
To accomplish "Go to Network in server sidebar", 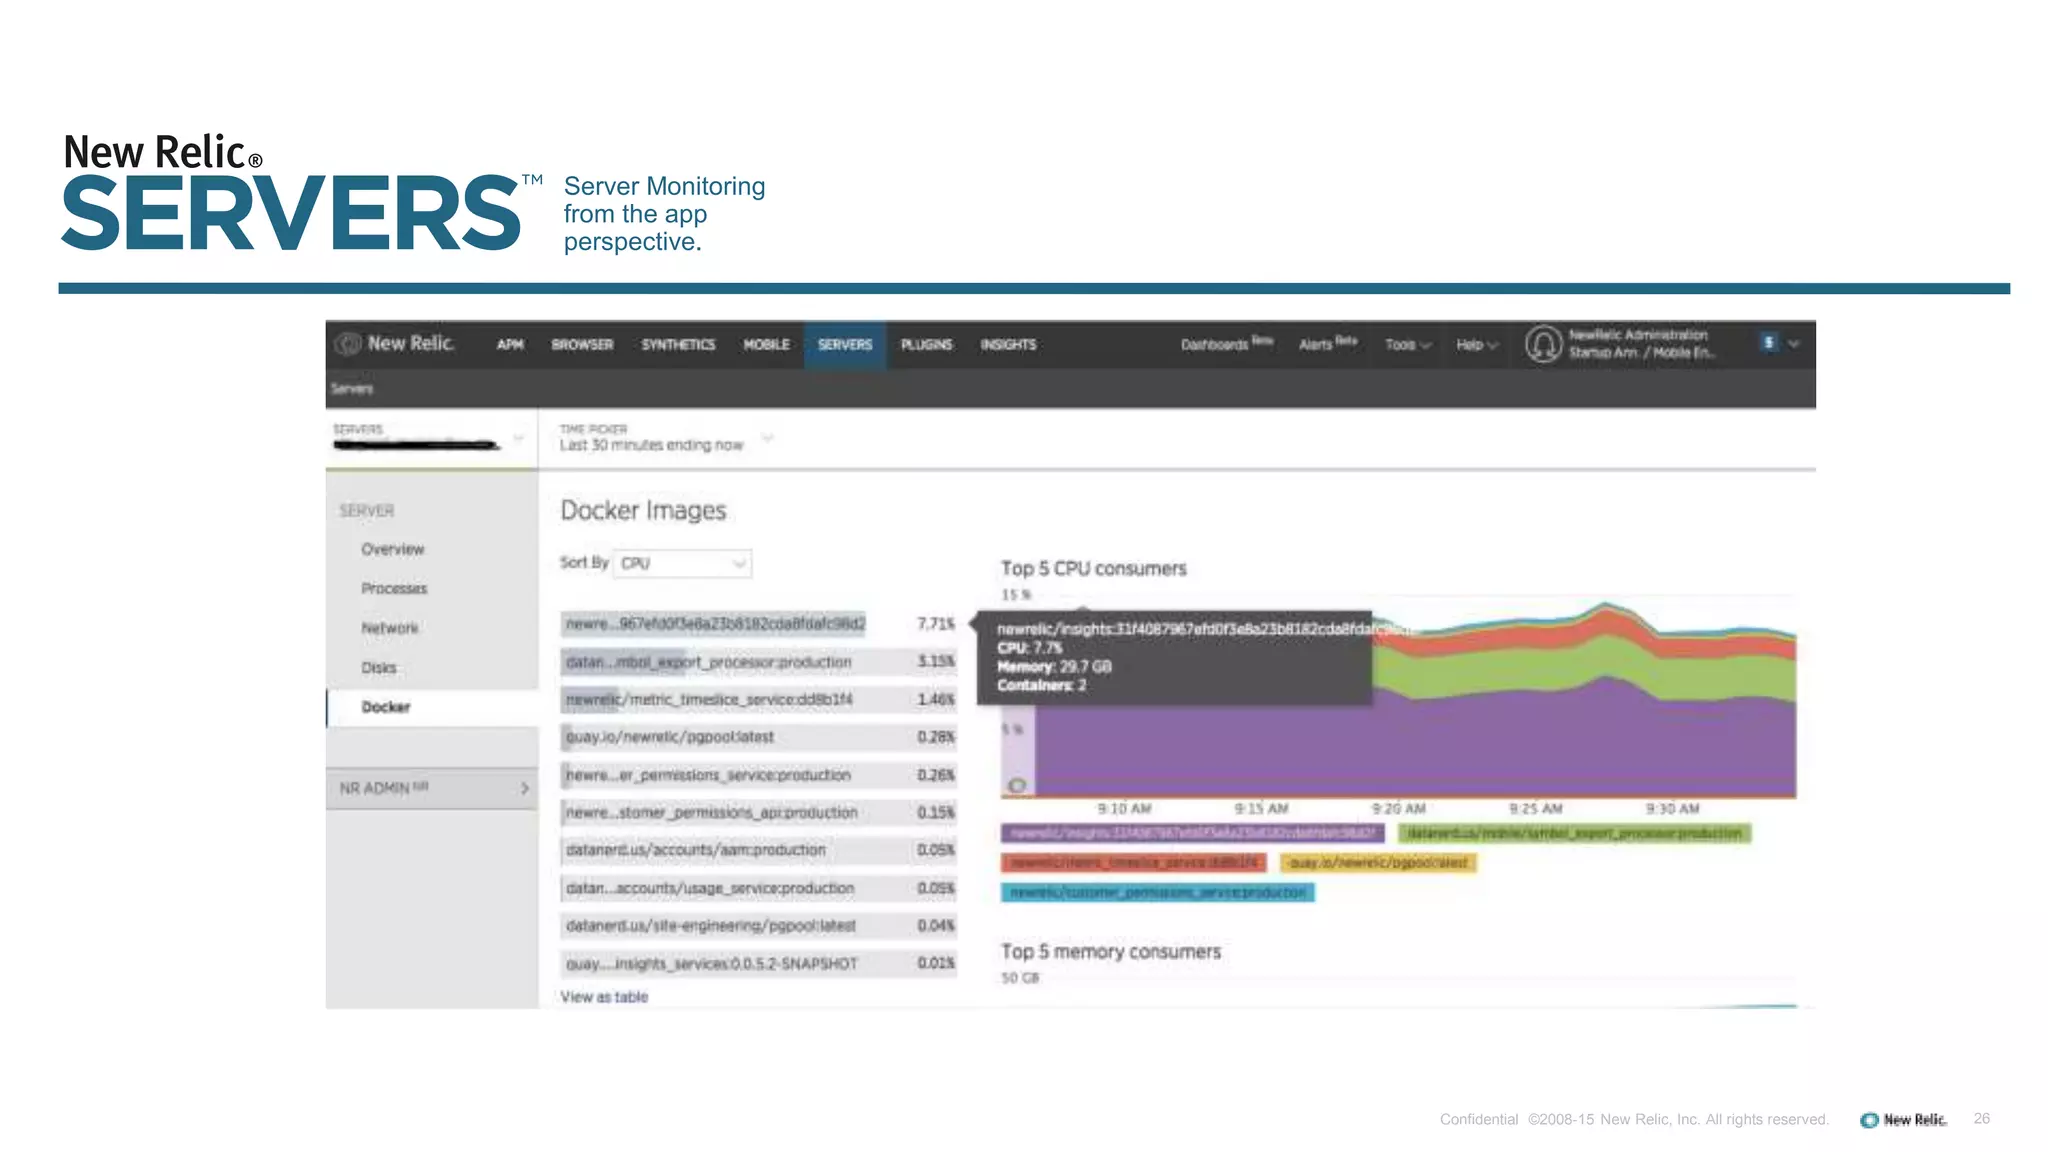I will pyautogui.click(x=390, y=628).
